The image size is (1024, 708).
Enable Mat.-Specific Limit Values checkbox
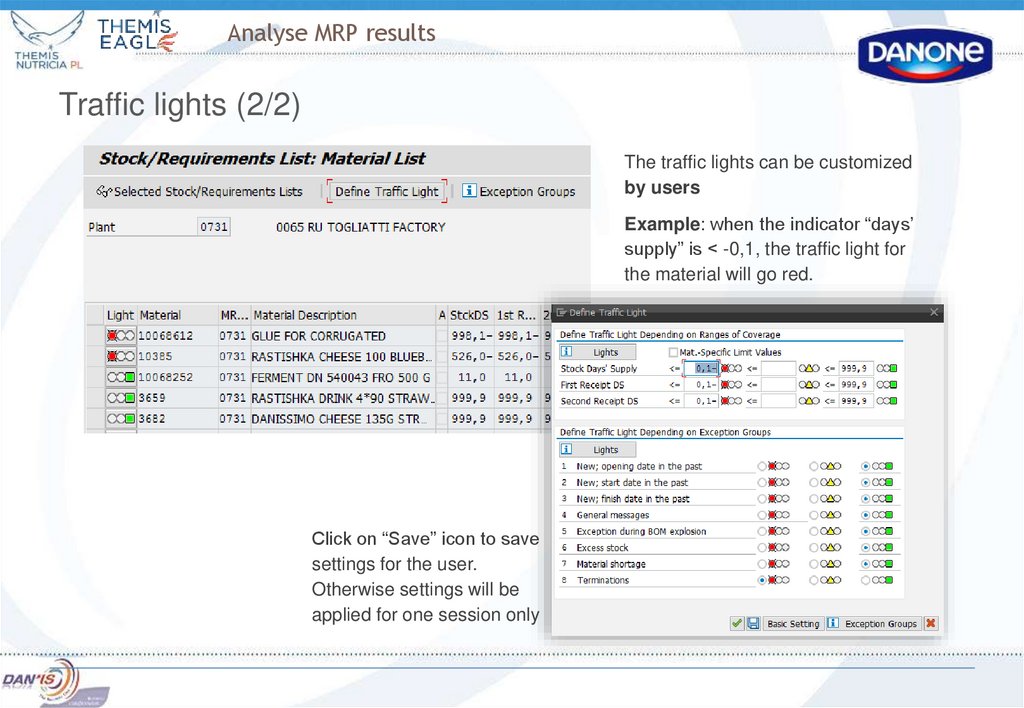tap(673, 352)
